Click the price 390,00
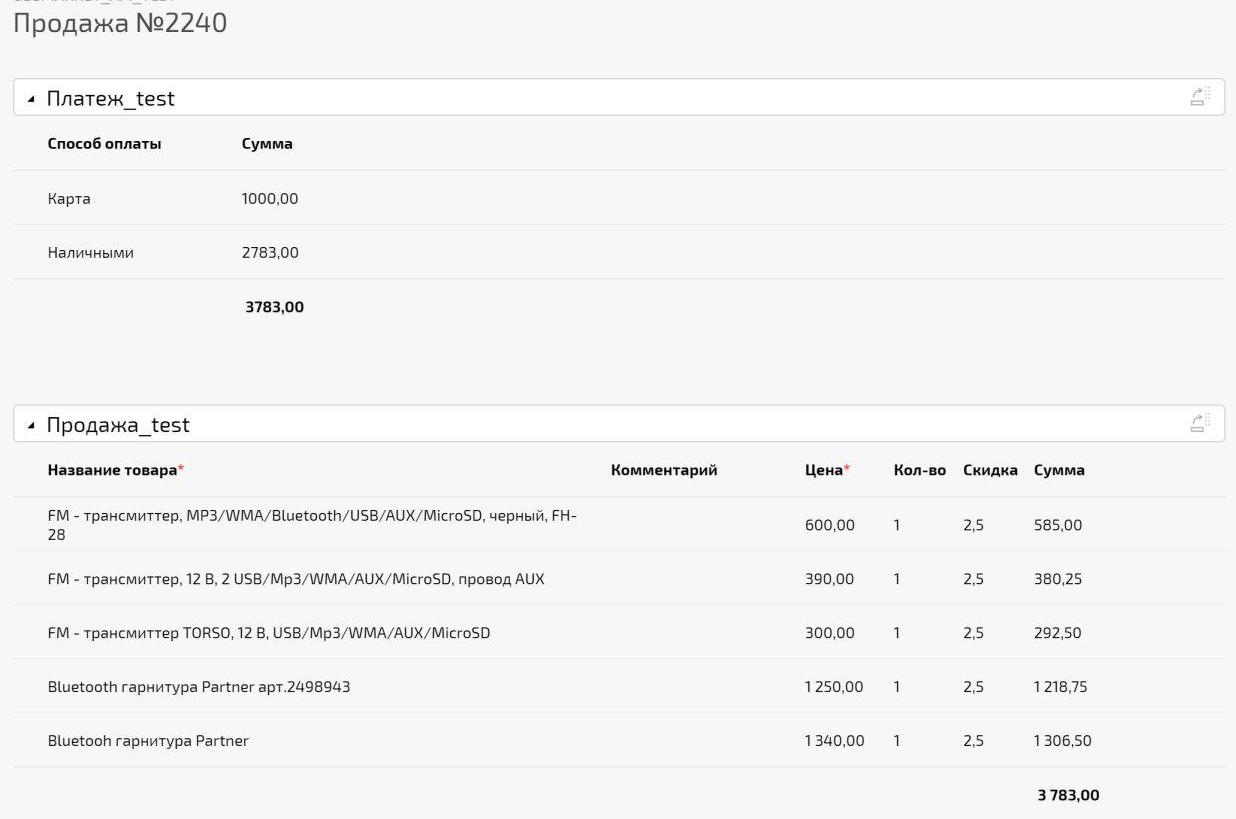 tap(830, 579)
